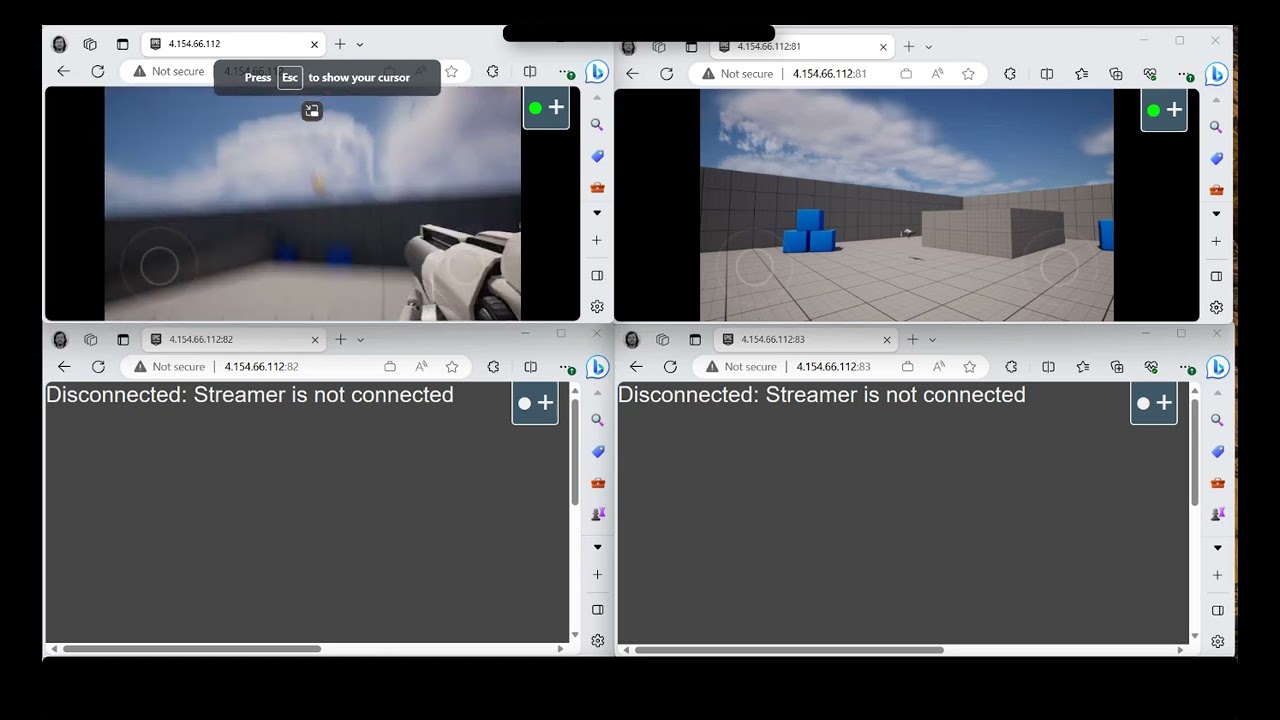This screenshot has height=720, width=1280.
Task: Open a new tab in the :82 window
Action: tap(340, 340)
